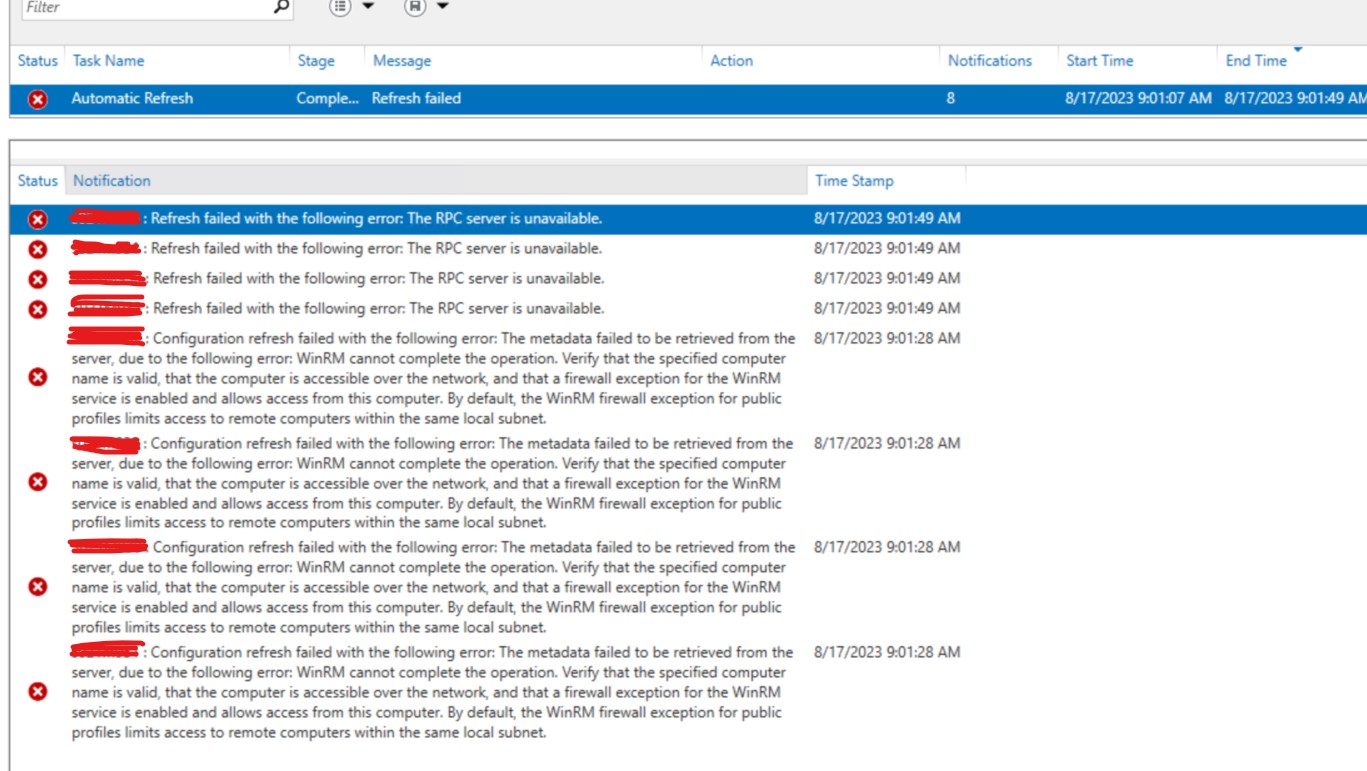Click error icon of second WinRM failure notification
Screen dimensions: 1367x771
[x=38, y=482]
